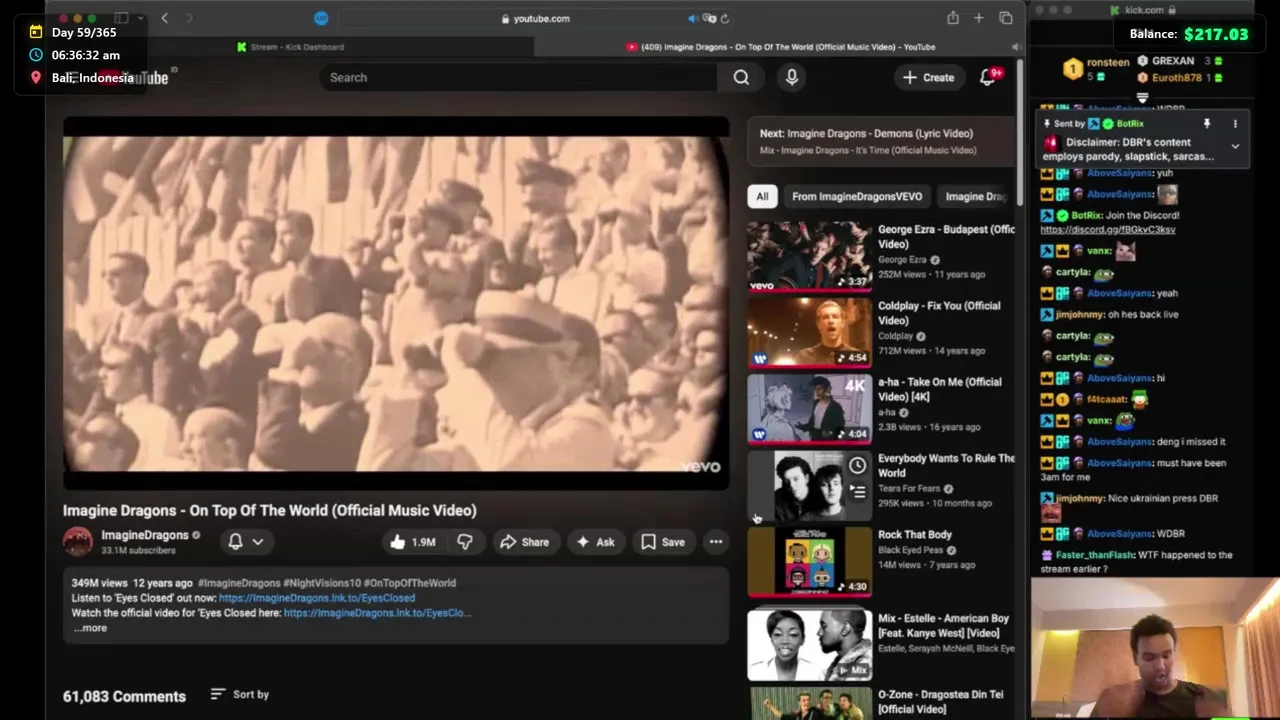Switch to Stream - Kick Dashboard tab

[x=291, y=47]
